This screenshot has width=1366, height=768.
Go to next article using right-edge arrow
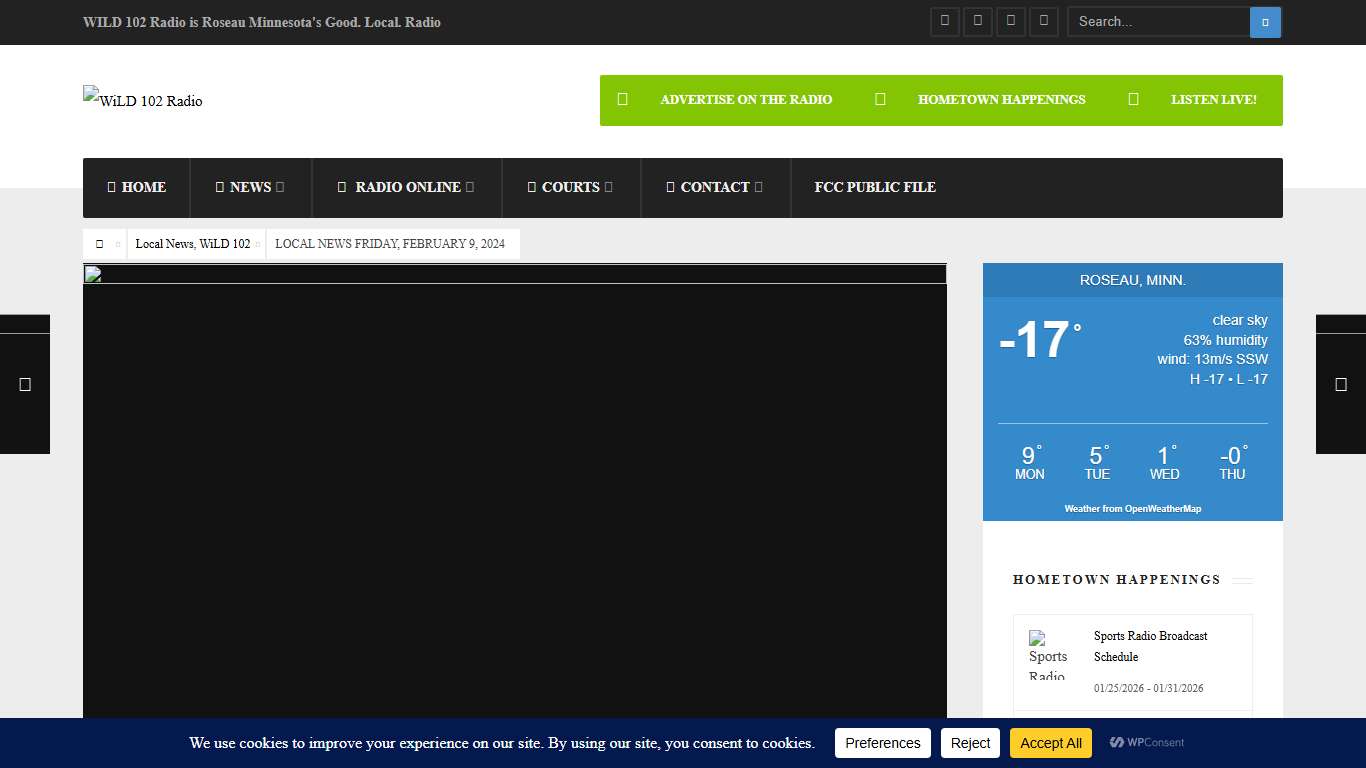pos(1341,384)
